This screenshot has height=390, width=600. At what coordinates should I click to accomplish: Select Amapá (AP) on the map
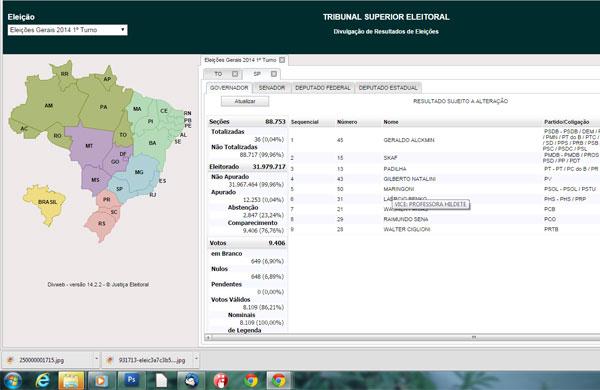[x=107, y=79]
